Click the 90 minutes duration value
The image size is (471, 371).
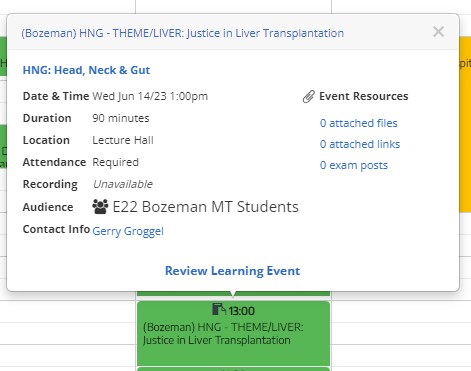tap(121, 118)
